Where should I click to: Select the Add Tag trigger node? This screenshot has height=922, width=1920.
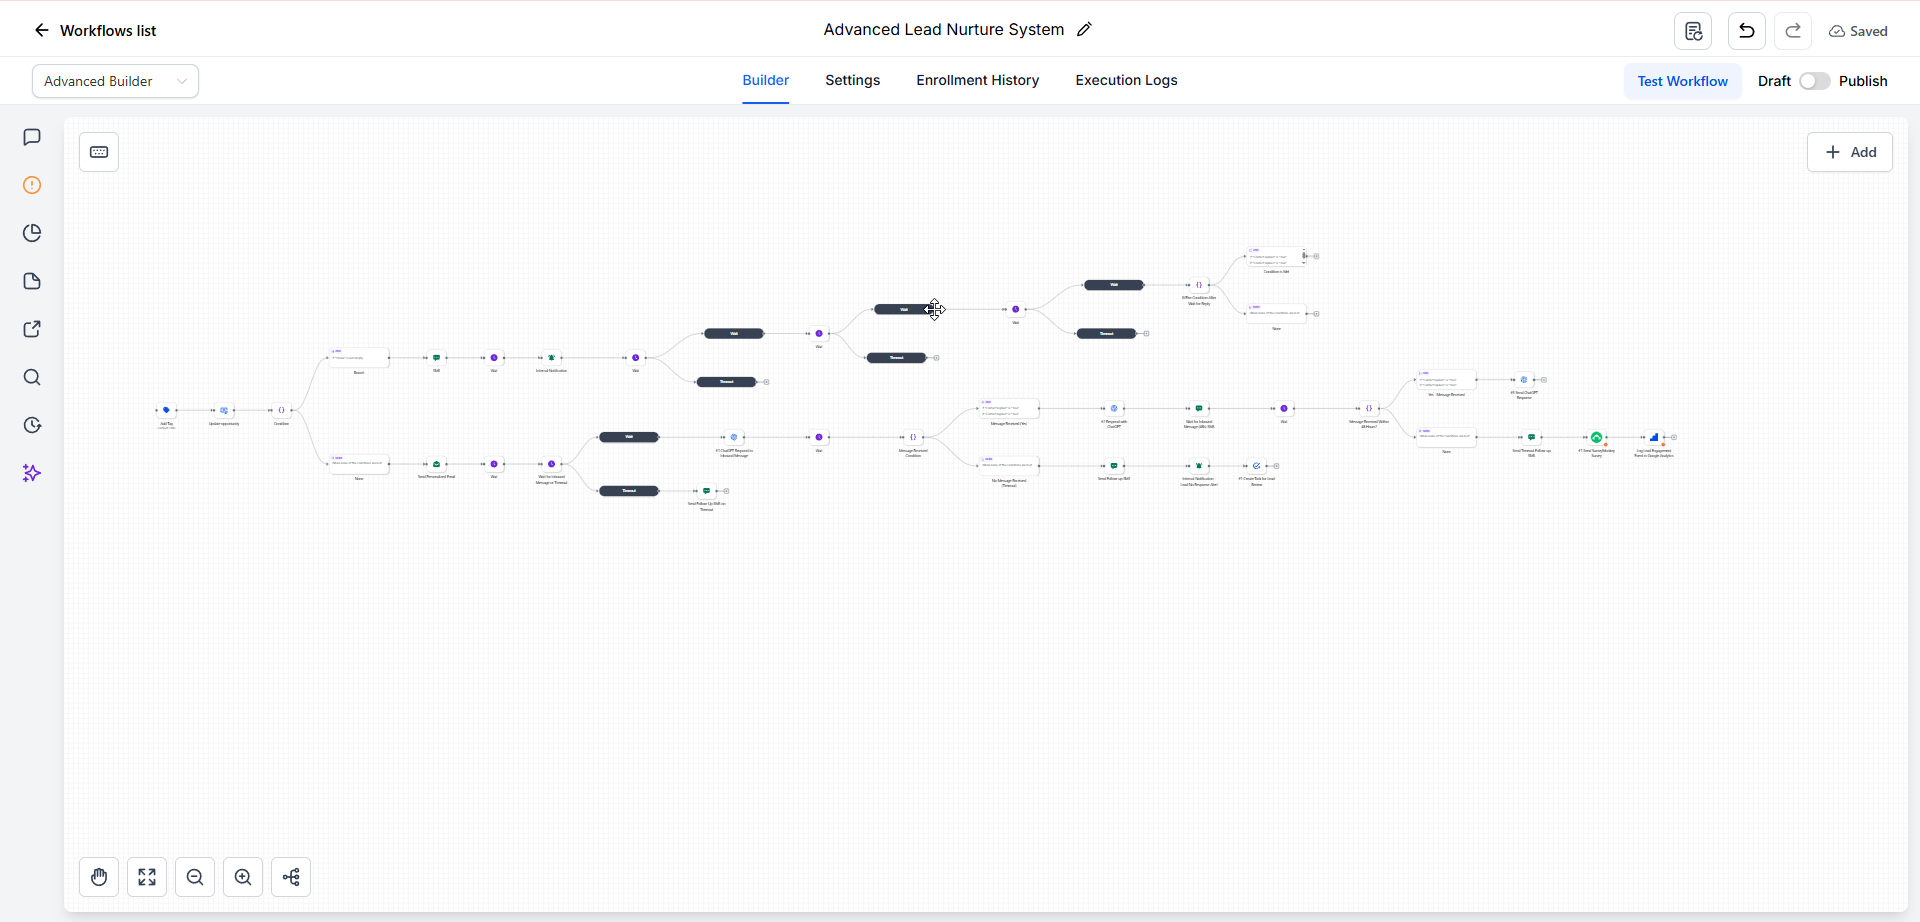click(x=166, y=410)
